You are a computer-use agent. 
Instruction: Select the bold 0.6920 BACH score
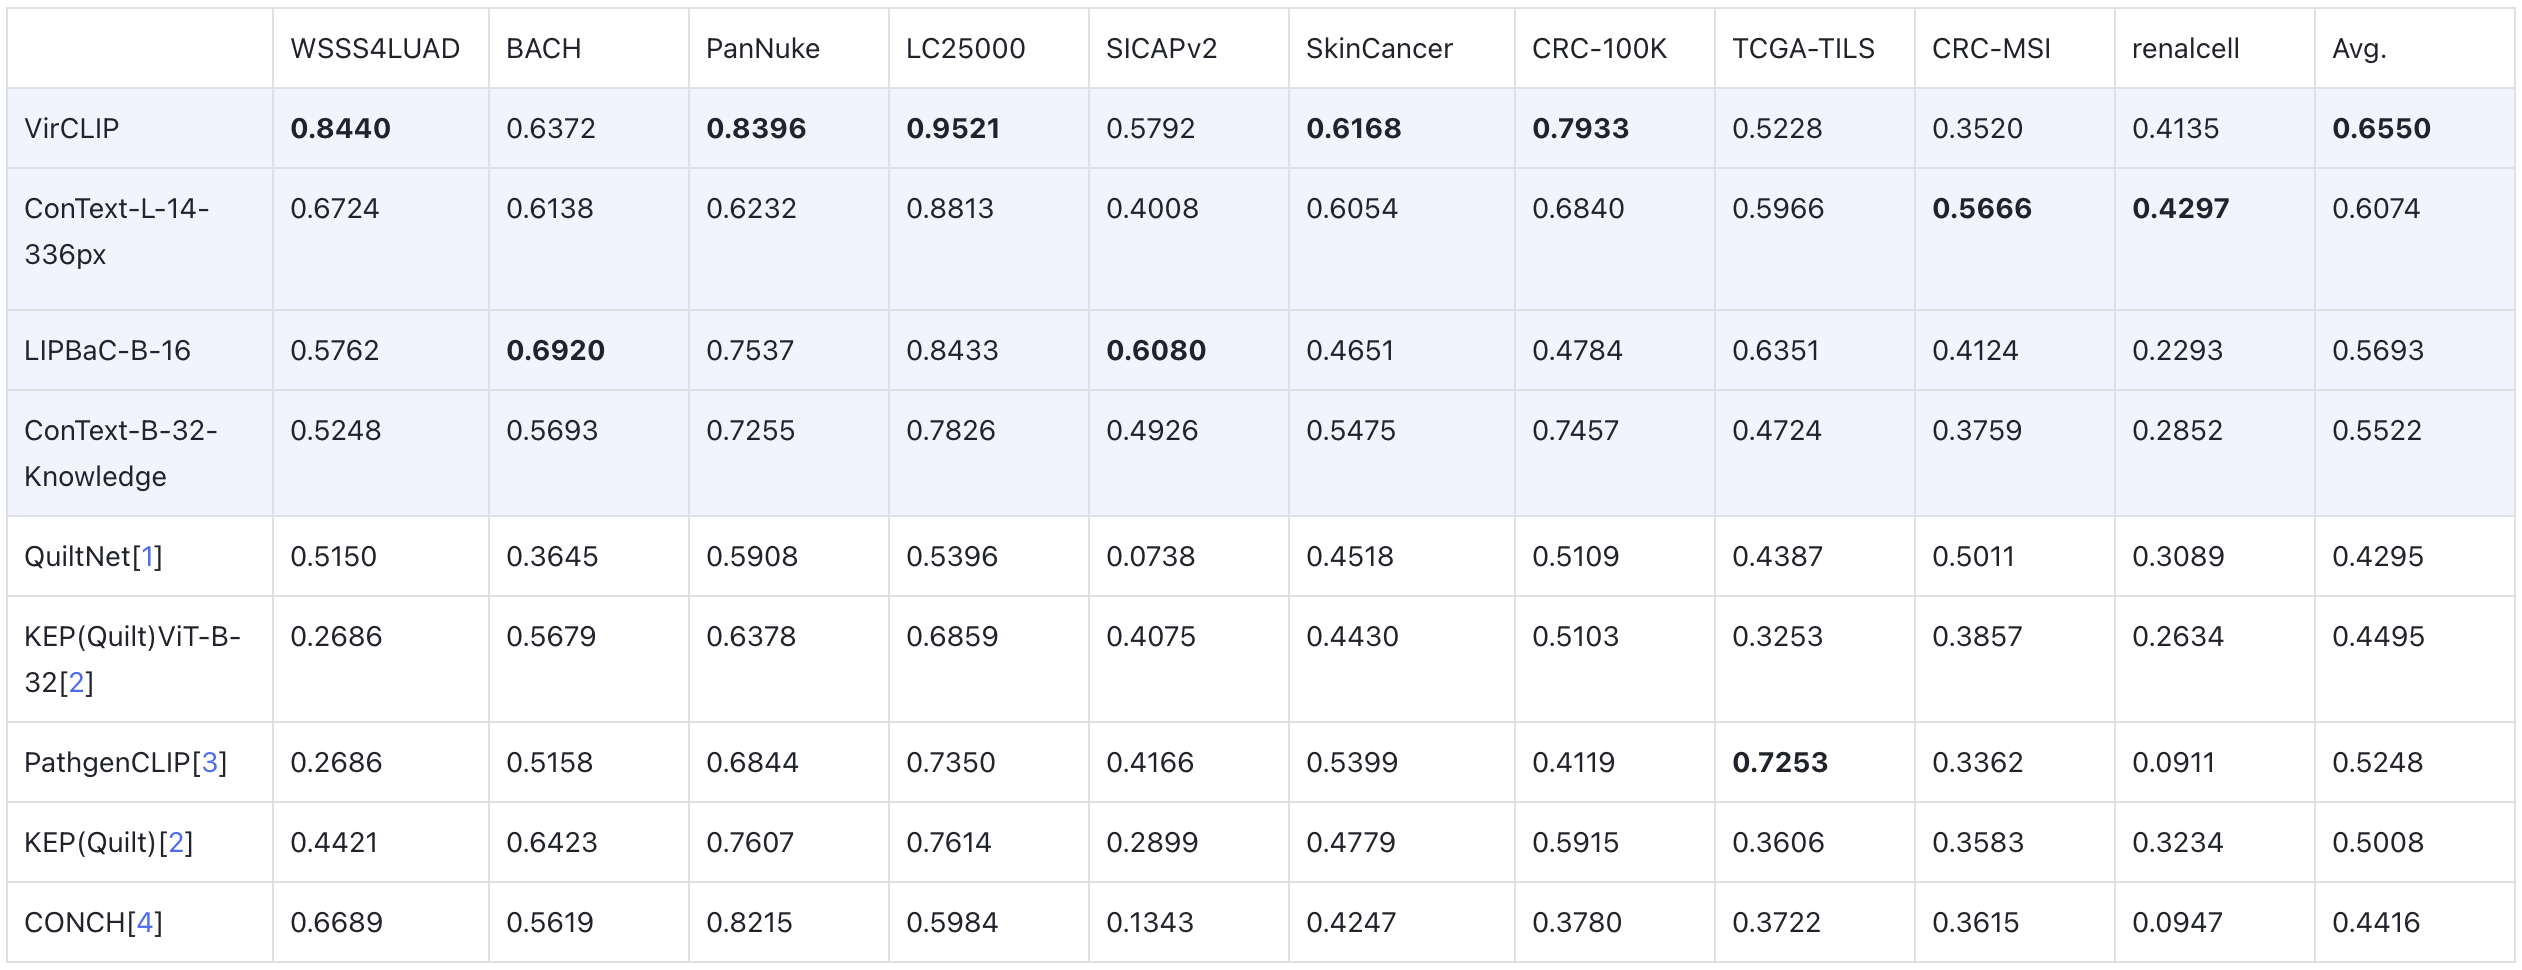click(555, 351)
